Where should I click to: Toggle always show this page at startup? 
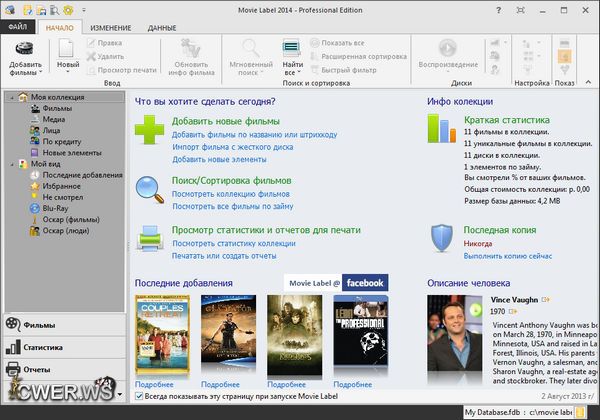pos(140,397)
